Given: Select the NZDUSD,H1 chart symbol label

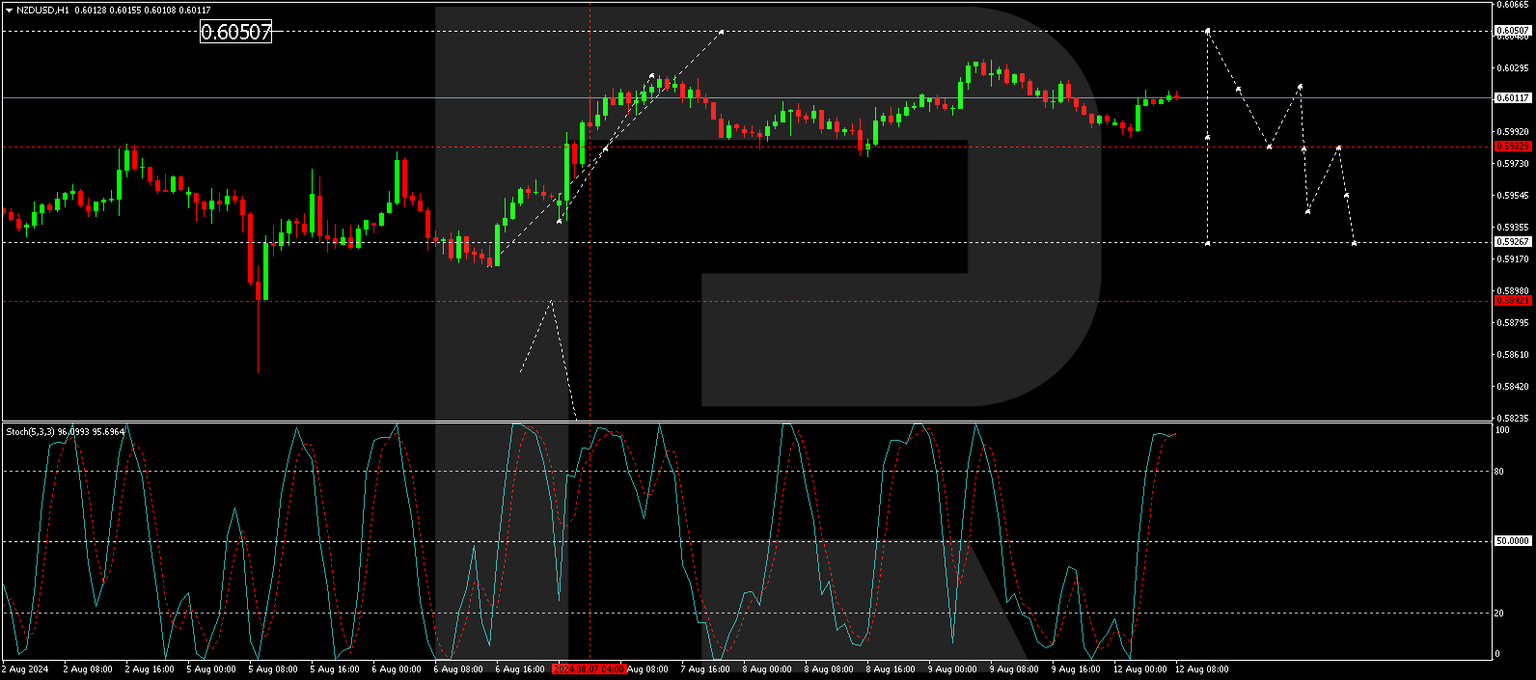Looking at the screenshot, I should click(x=45, y=9).
